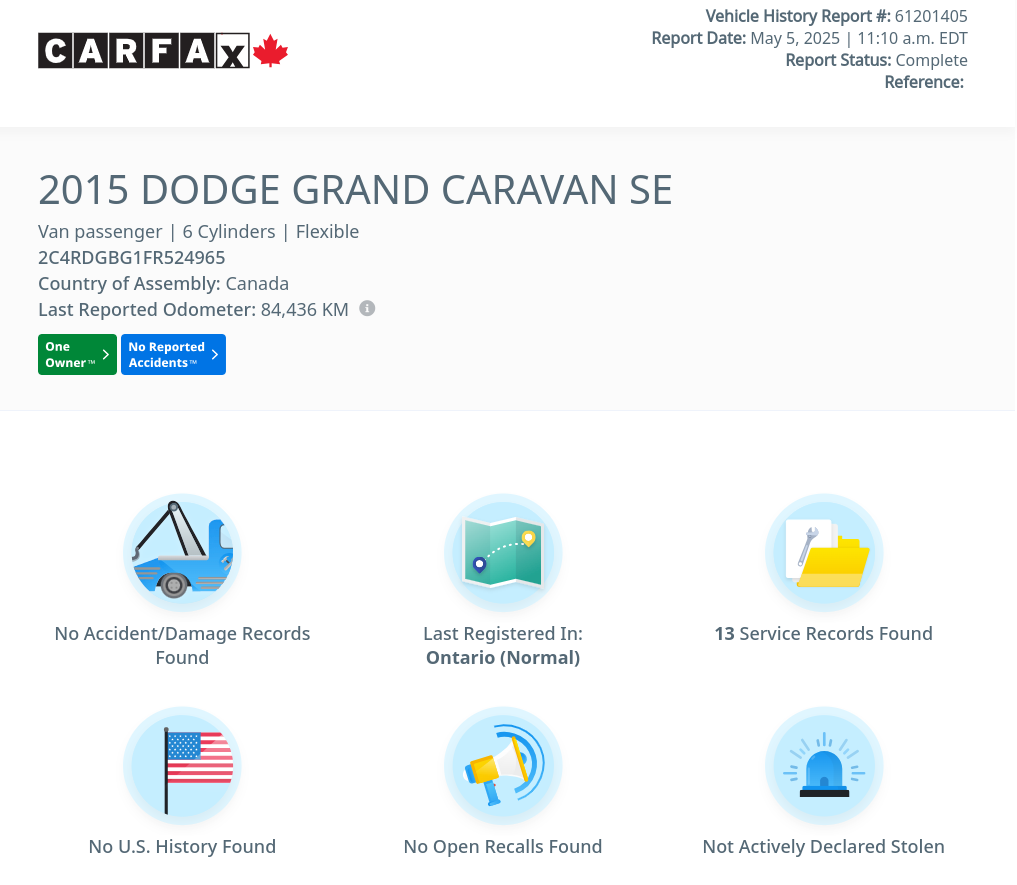Click 'No Accident/Damage Records Found' text

tap(182, 646)
